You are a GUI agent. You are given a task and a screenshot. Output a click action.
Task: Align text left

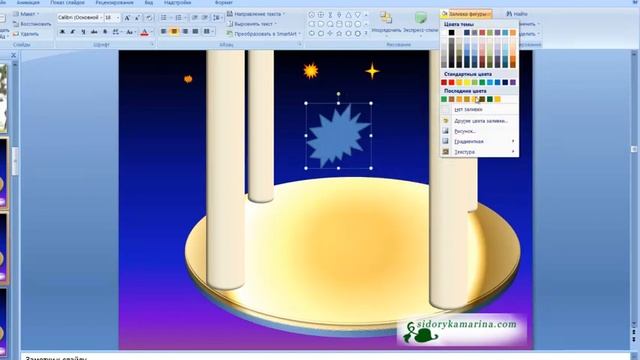tap(164, 31)
